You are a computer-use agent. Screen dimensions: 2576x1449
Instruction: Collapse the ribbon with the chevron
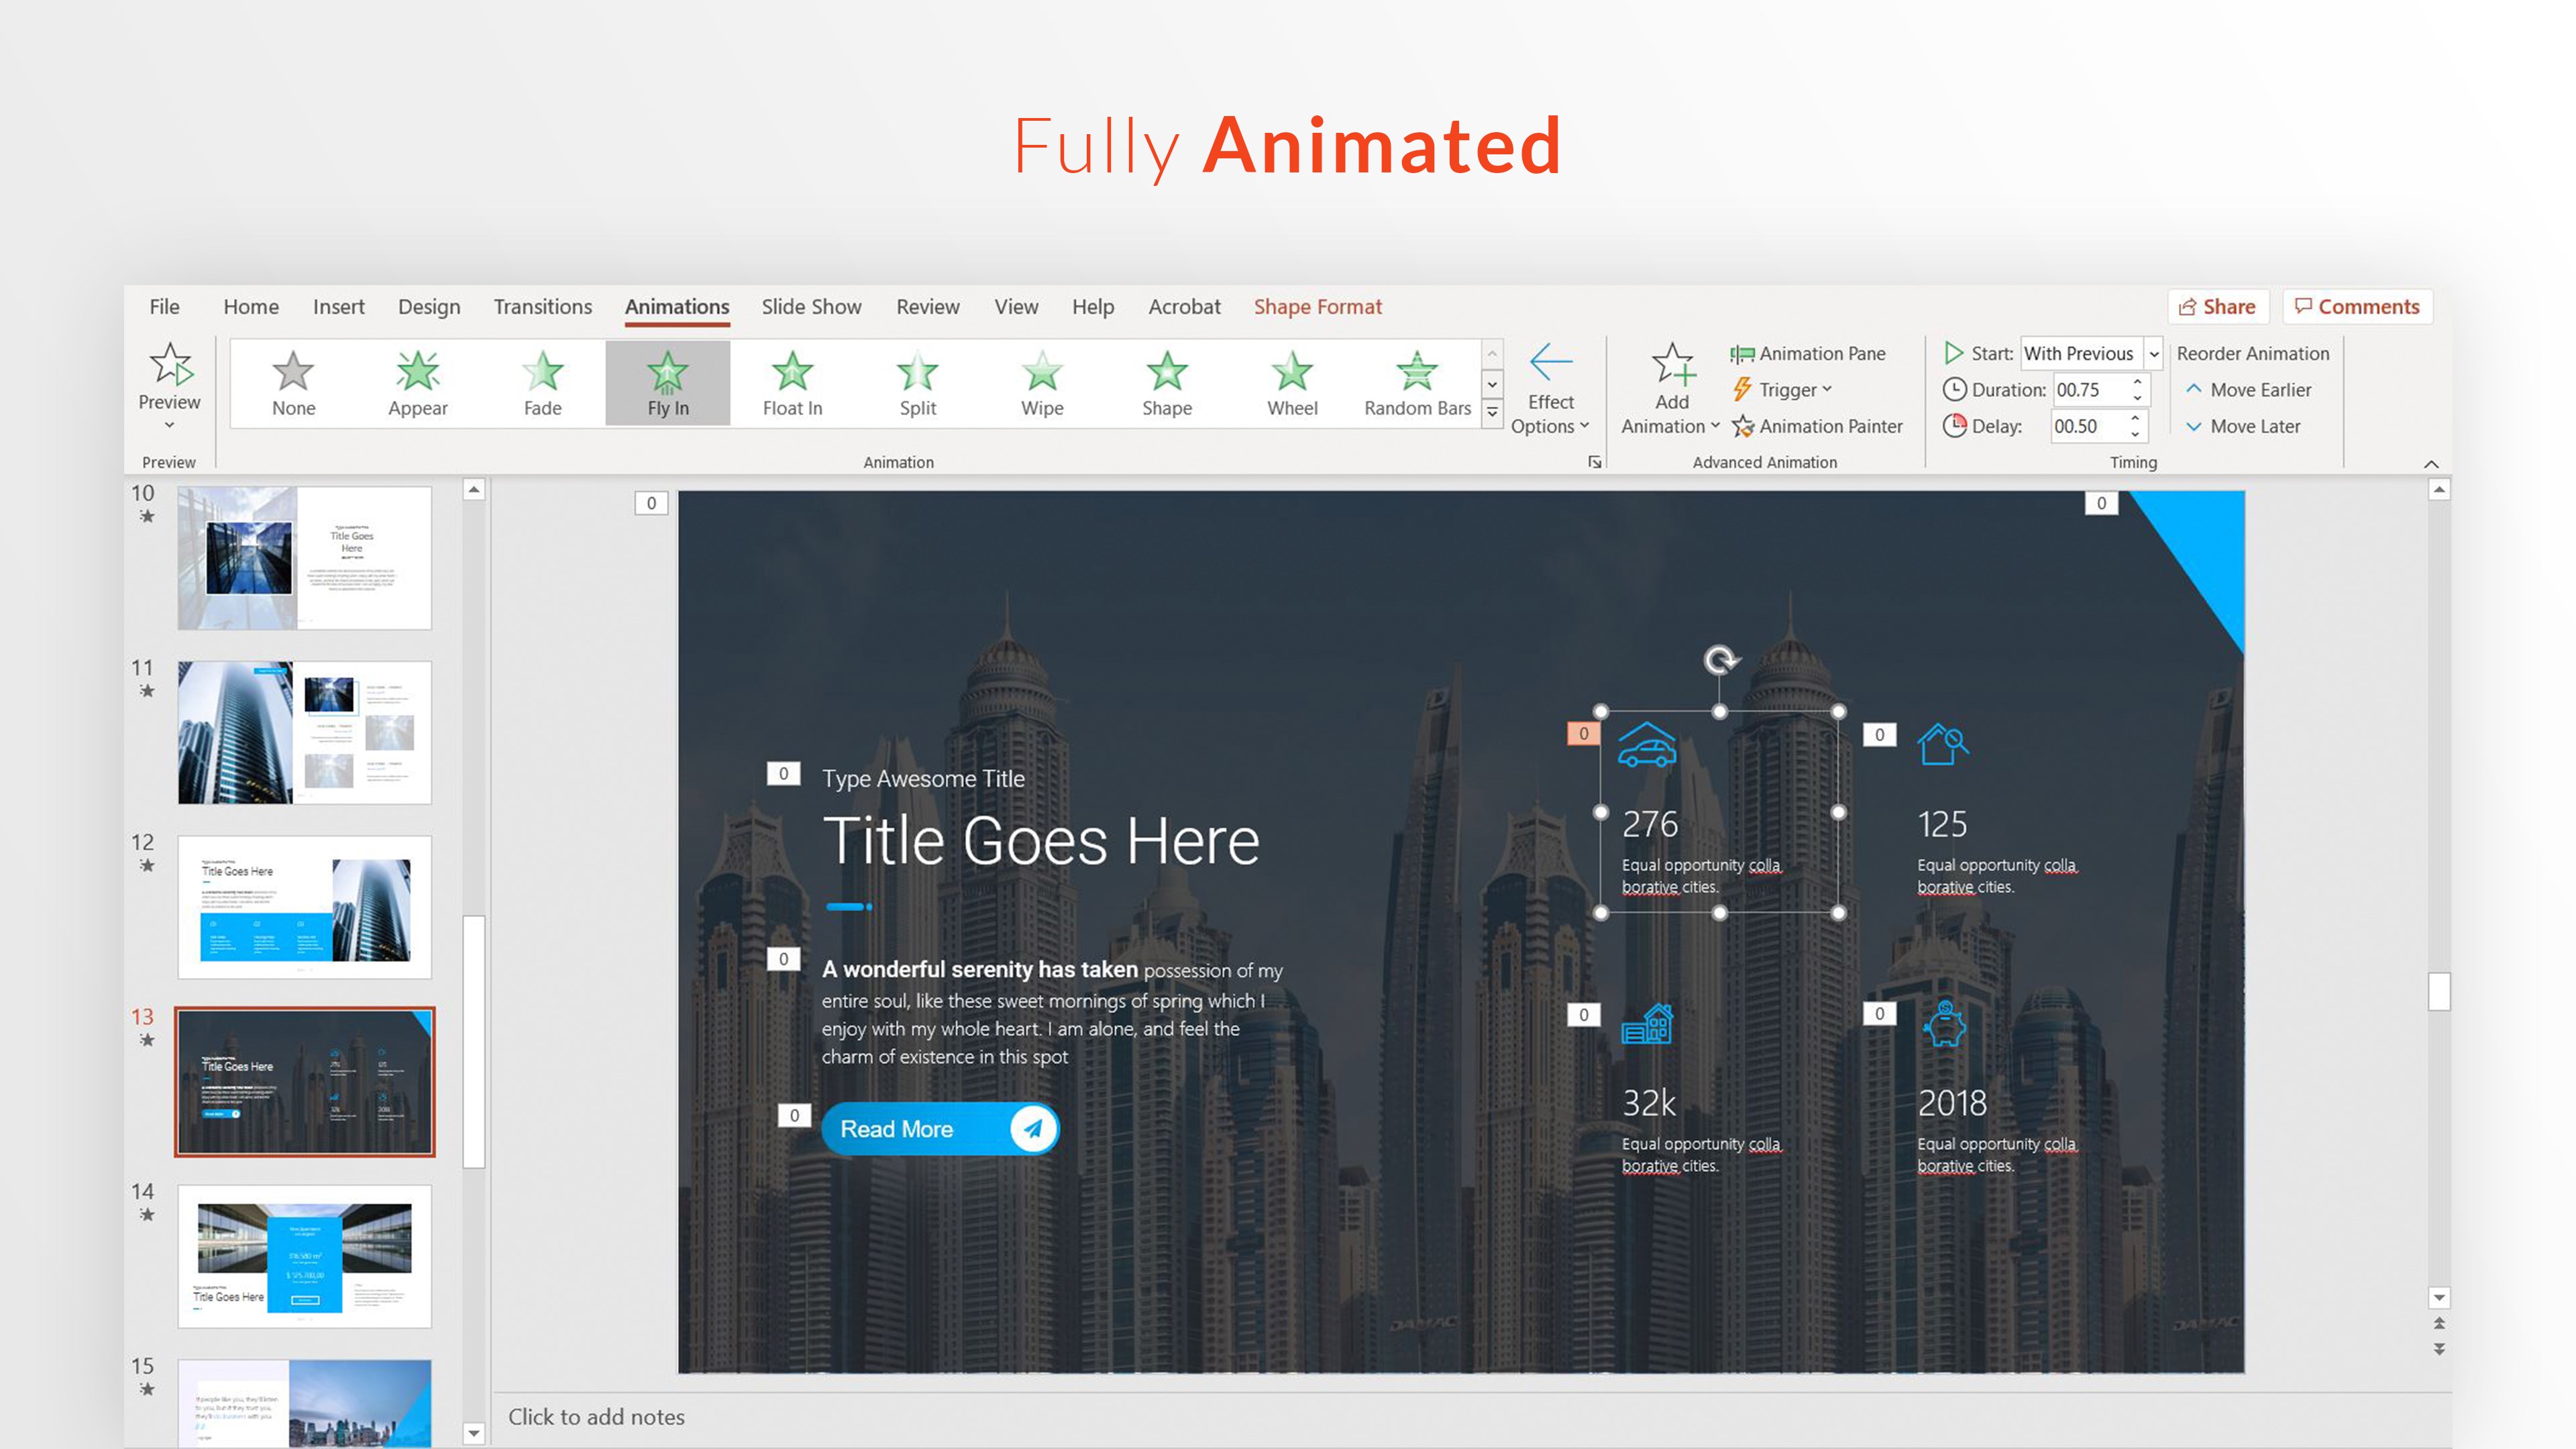coord(2431,463)
